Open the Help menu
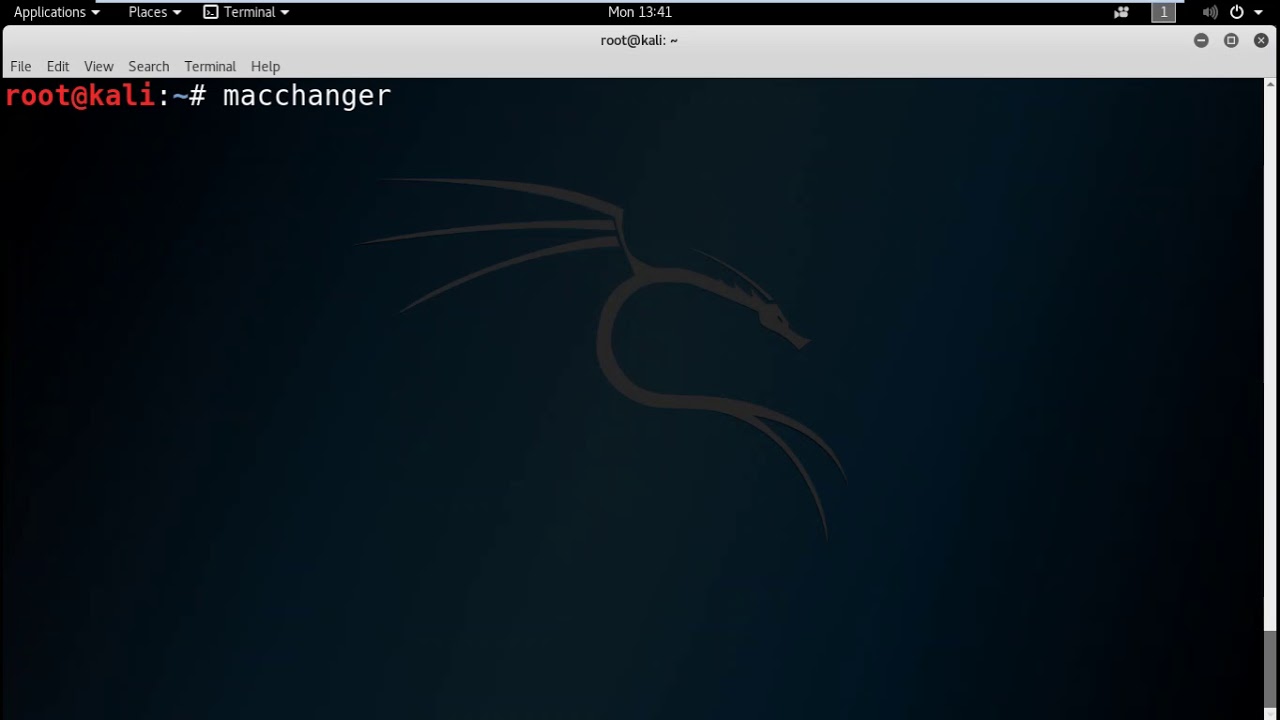Screen dimensions: 1280x720 tap(265, 66)
